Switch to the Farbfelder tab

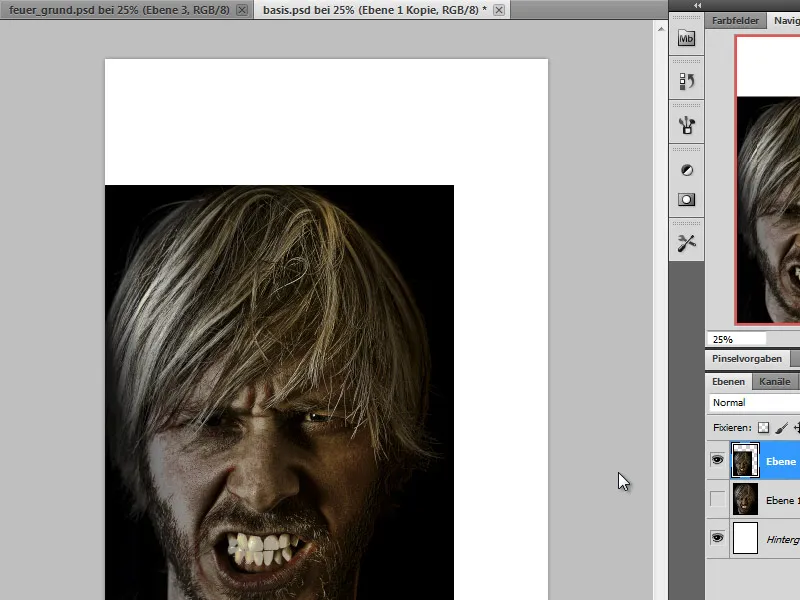point(735,21)
